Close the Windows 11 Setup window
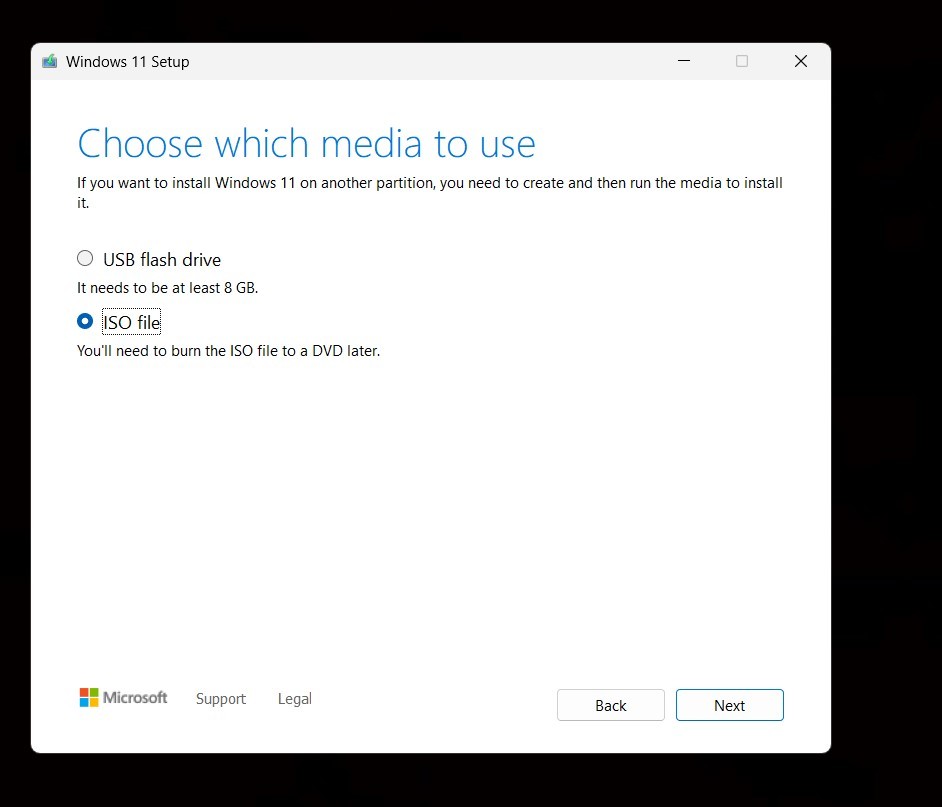This screenshot has height=807, width=942. [x=800, y=61]
